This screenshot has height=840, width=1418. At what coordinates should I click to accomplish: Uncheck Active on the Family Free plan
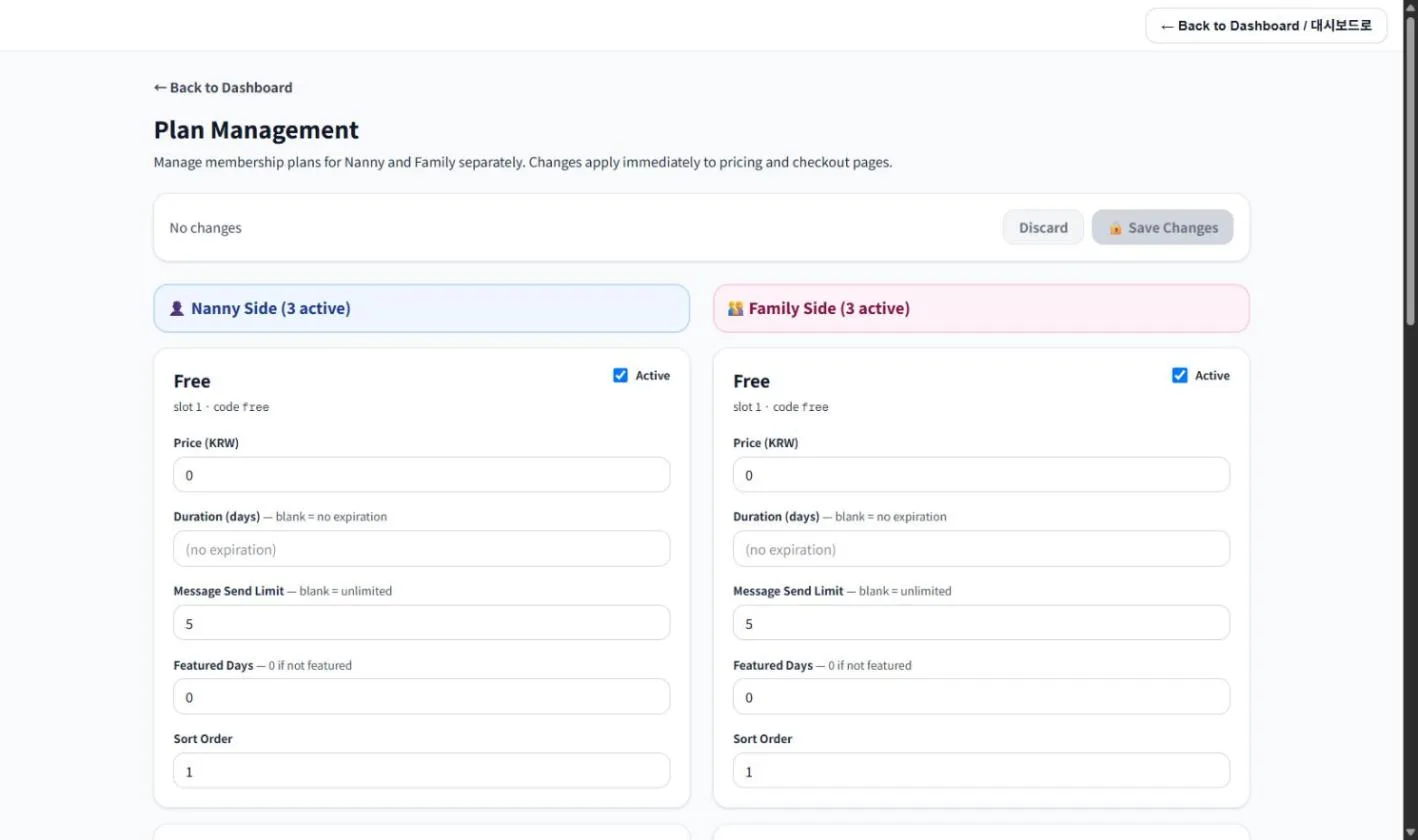pyautogui.click(x=1179, y=376)
